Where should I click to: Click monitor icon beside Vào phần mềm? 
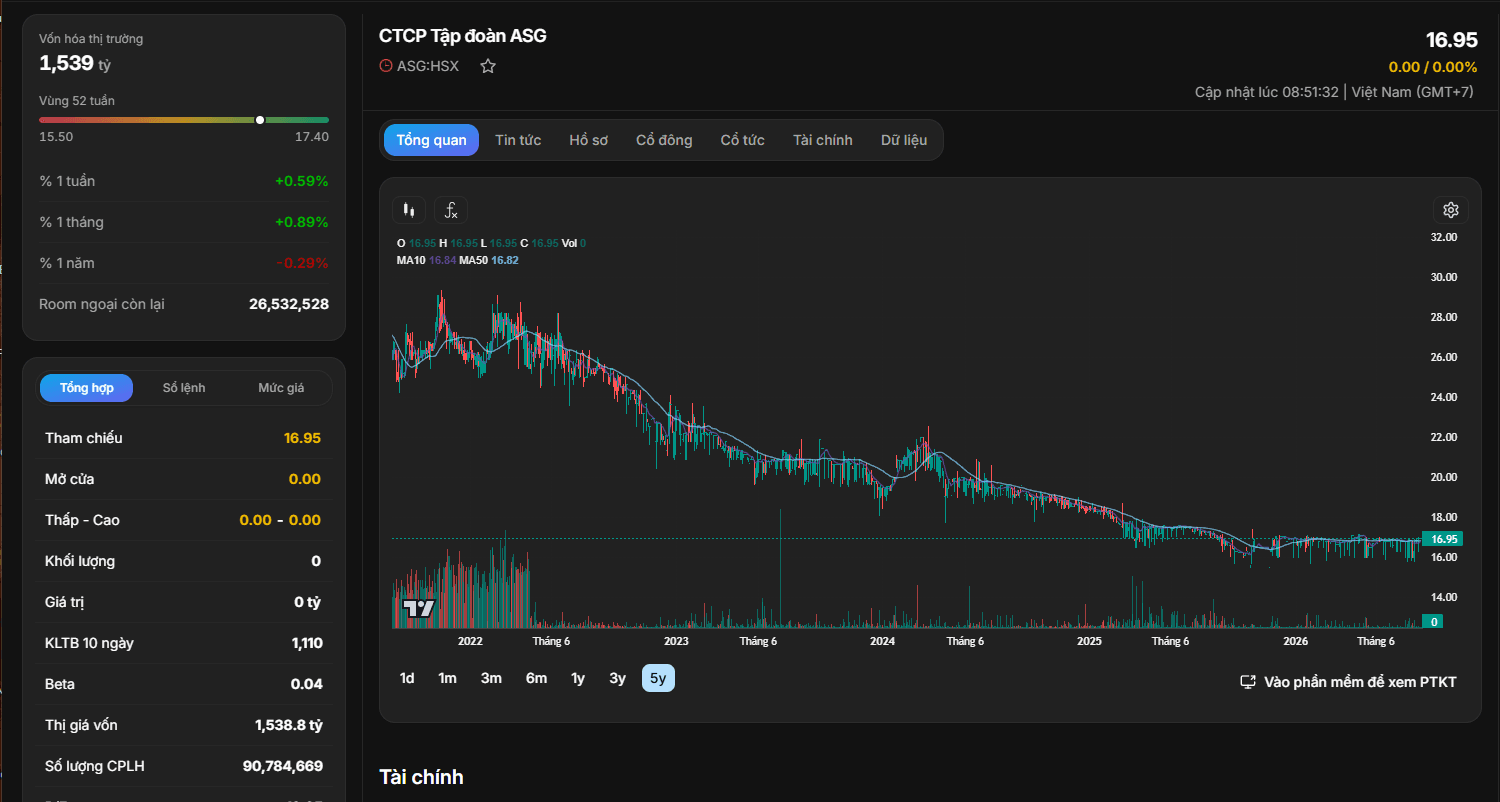tap(1248, 682)
